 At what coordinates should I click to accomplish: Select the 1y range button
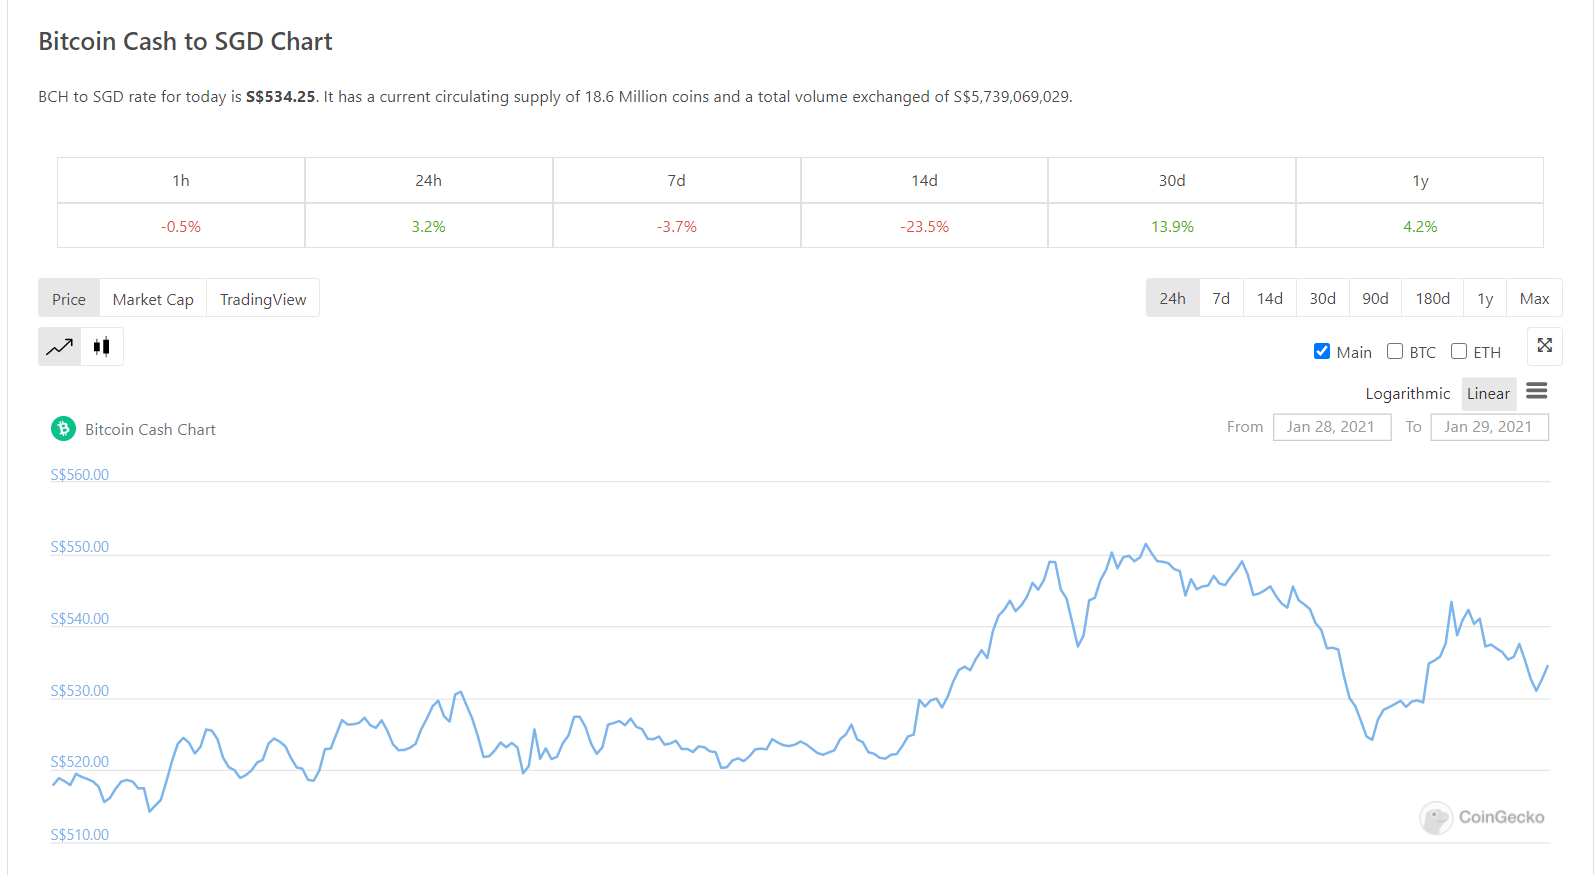(1485, 298)
